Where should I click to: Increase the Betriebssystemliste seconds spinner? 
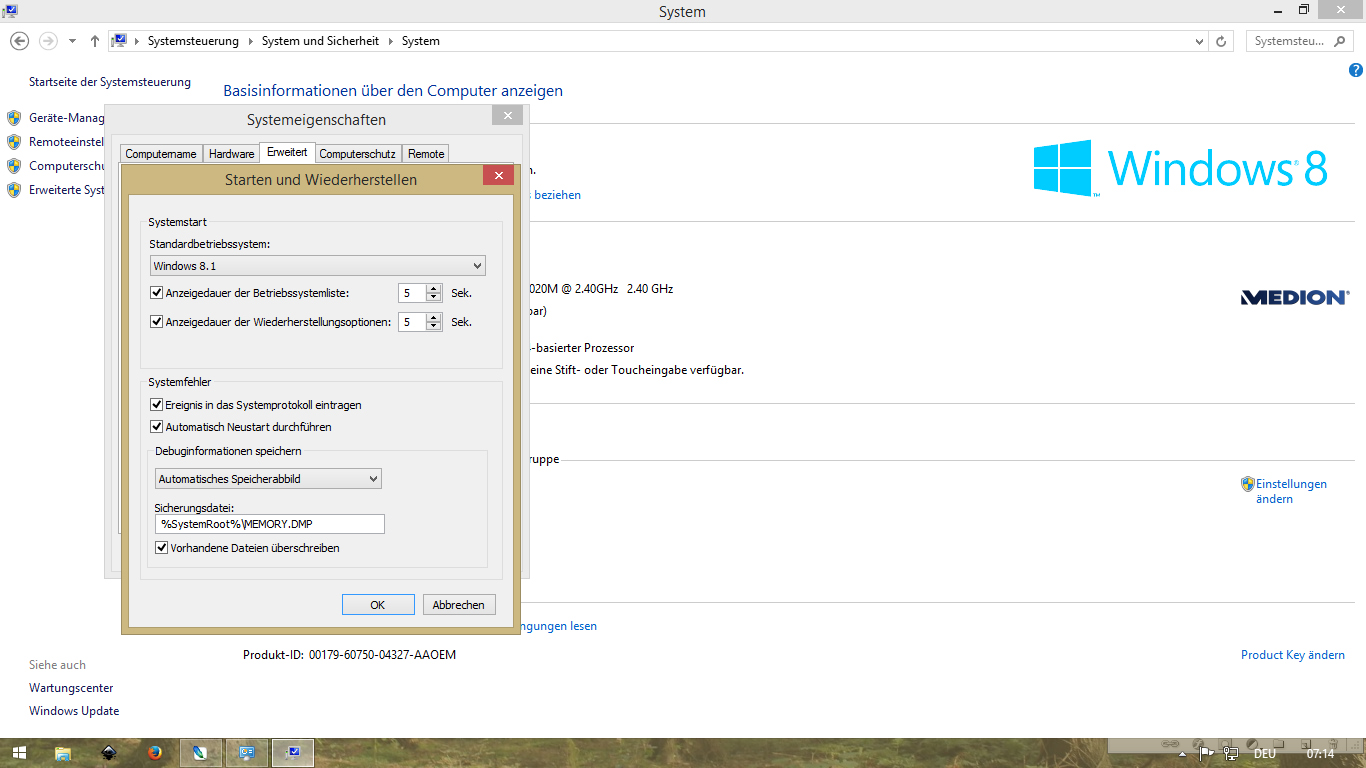click(x=433, y=289)
